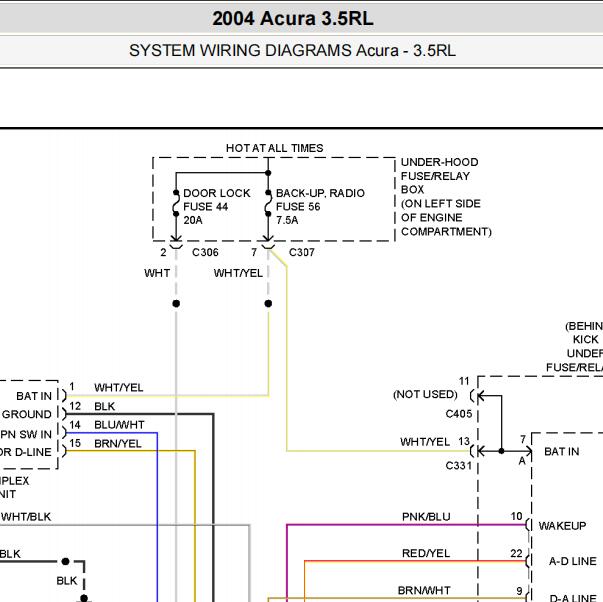The height and width of the screenshot is (602, 603).
Task: Click the 2004 Acura 3.5RL title
Action: 293,18
